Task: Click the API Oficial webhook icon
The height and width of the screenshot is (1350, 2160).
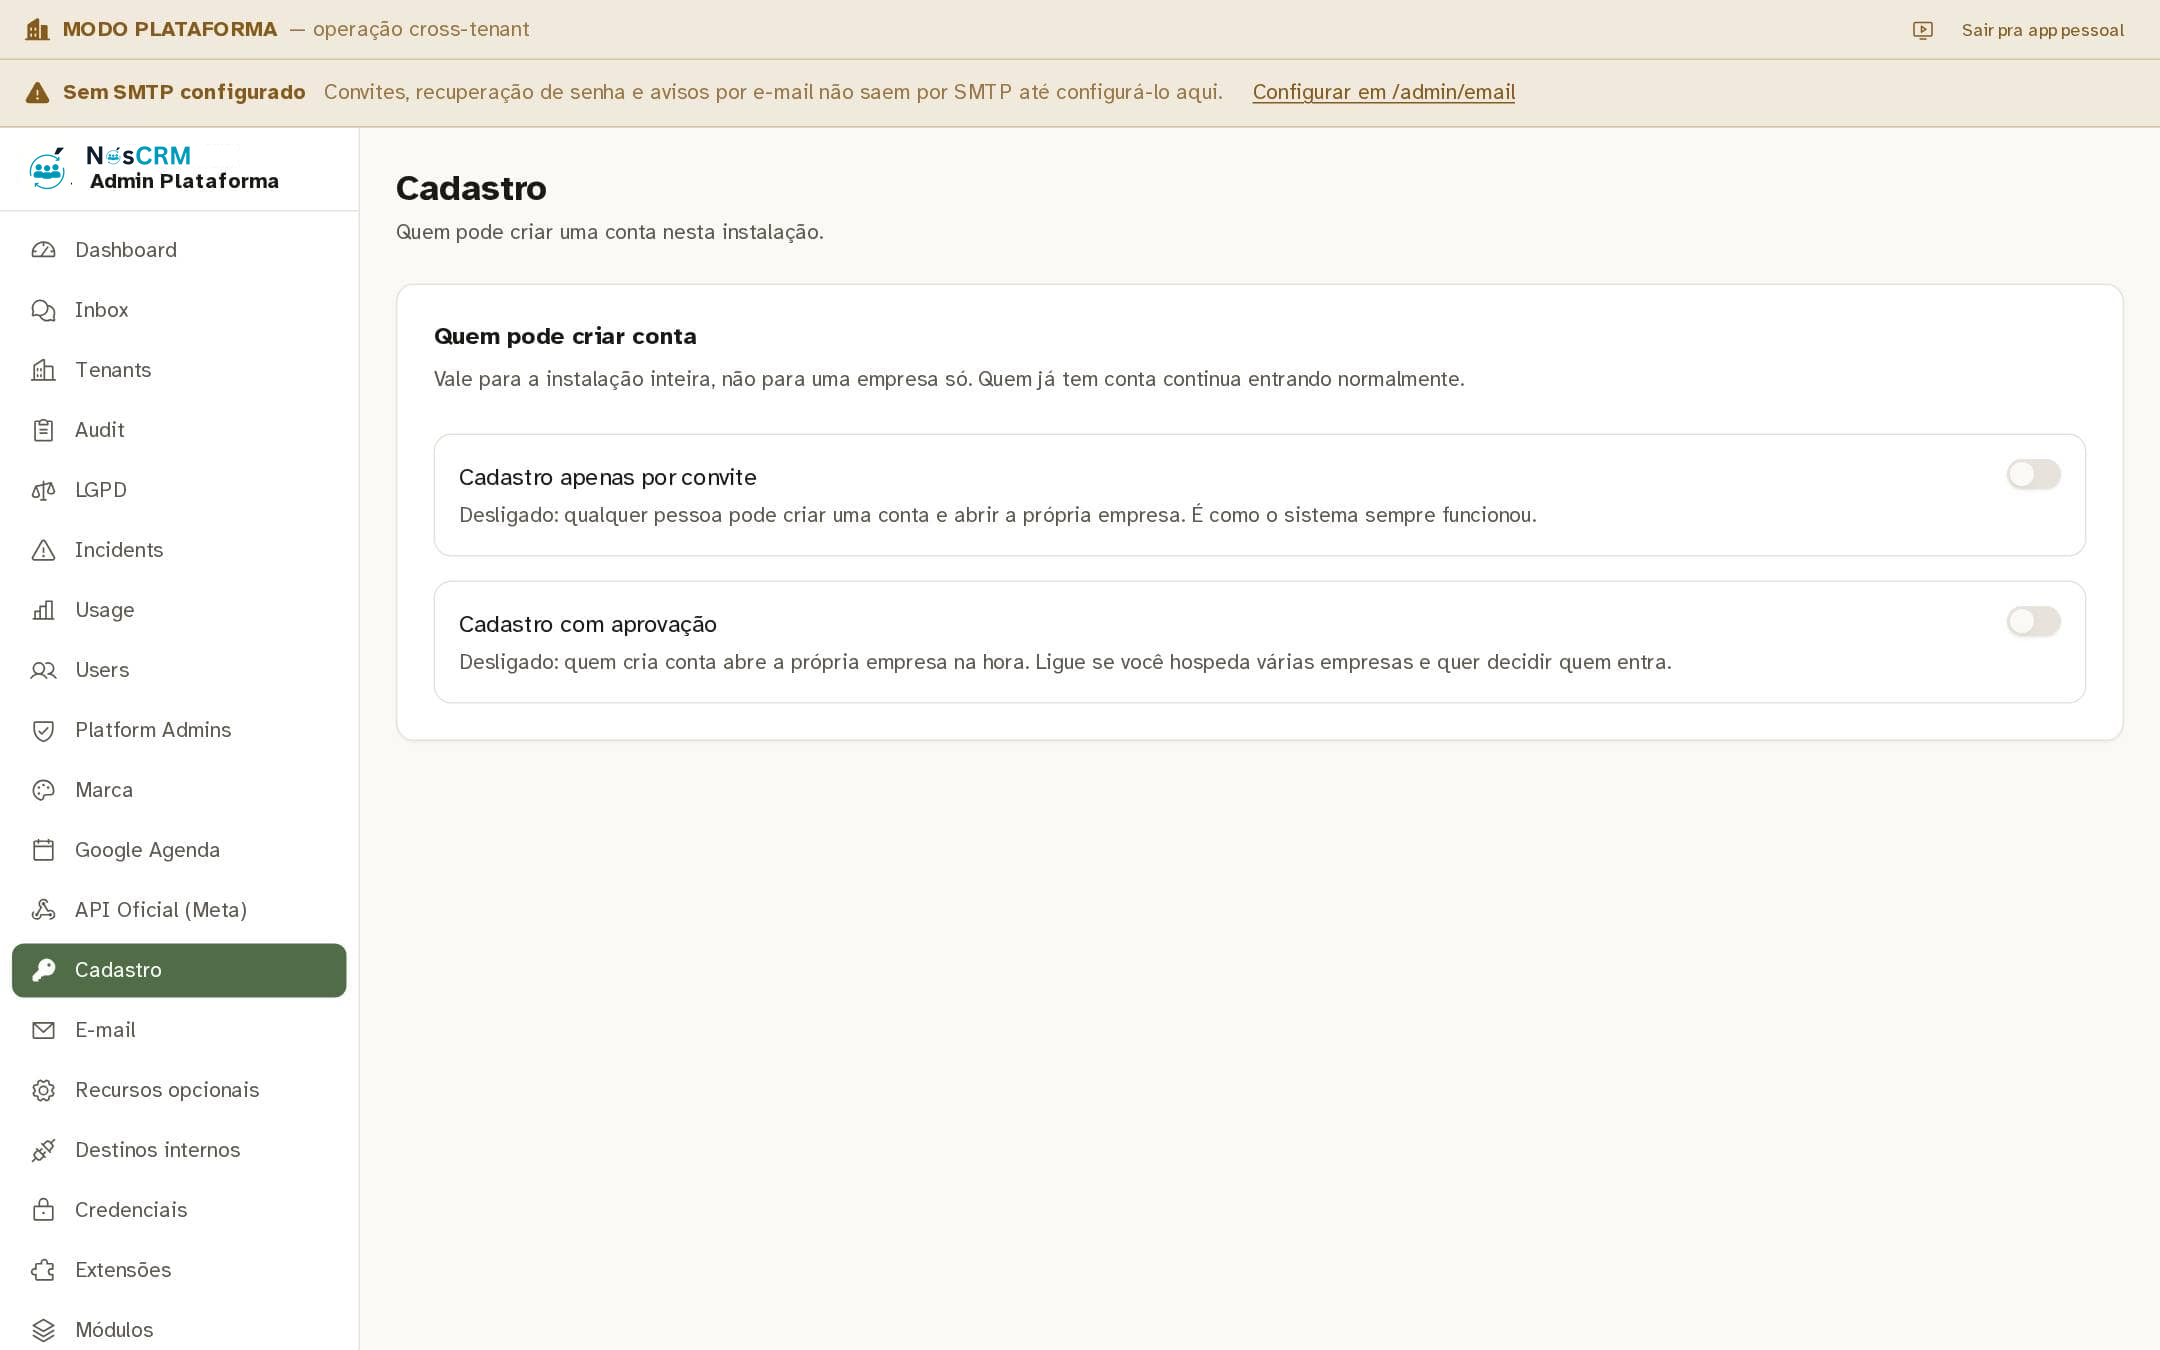Action: click(43, 910)
